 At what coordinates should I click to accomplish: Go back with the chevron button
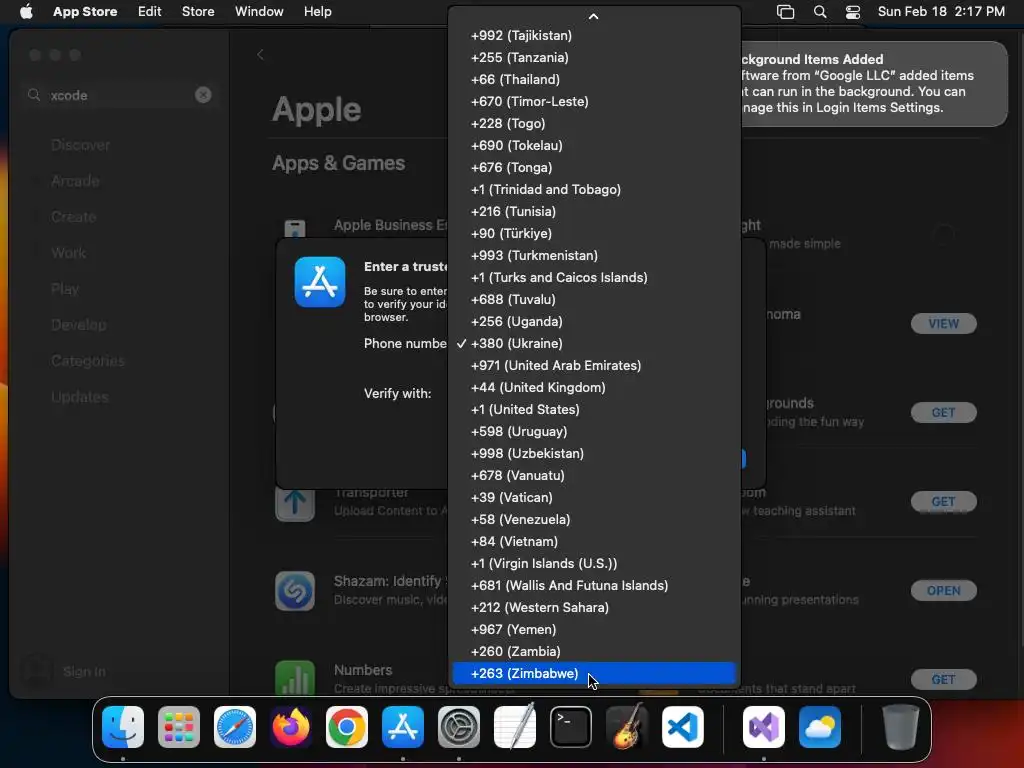click(260, 55)
